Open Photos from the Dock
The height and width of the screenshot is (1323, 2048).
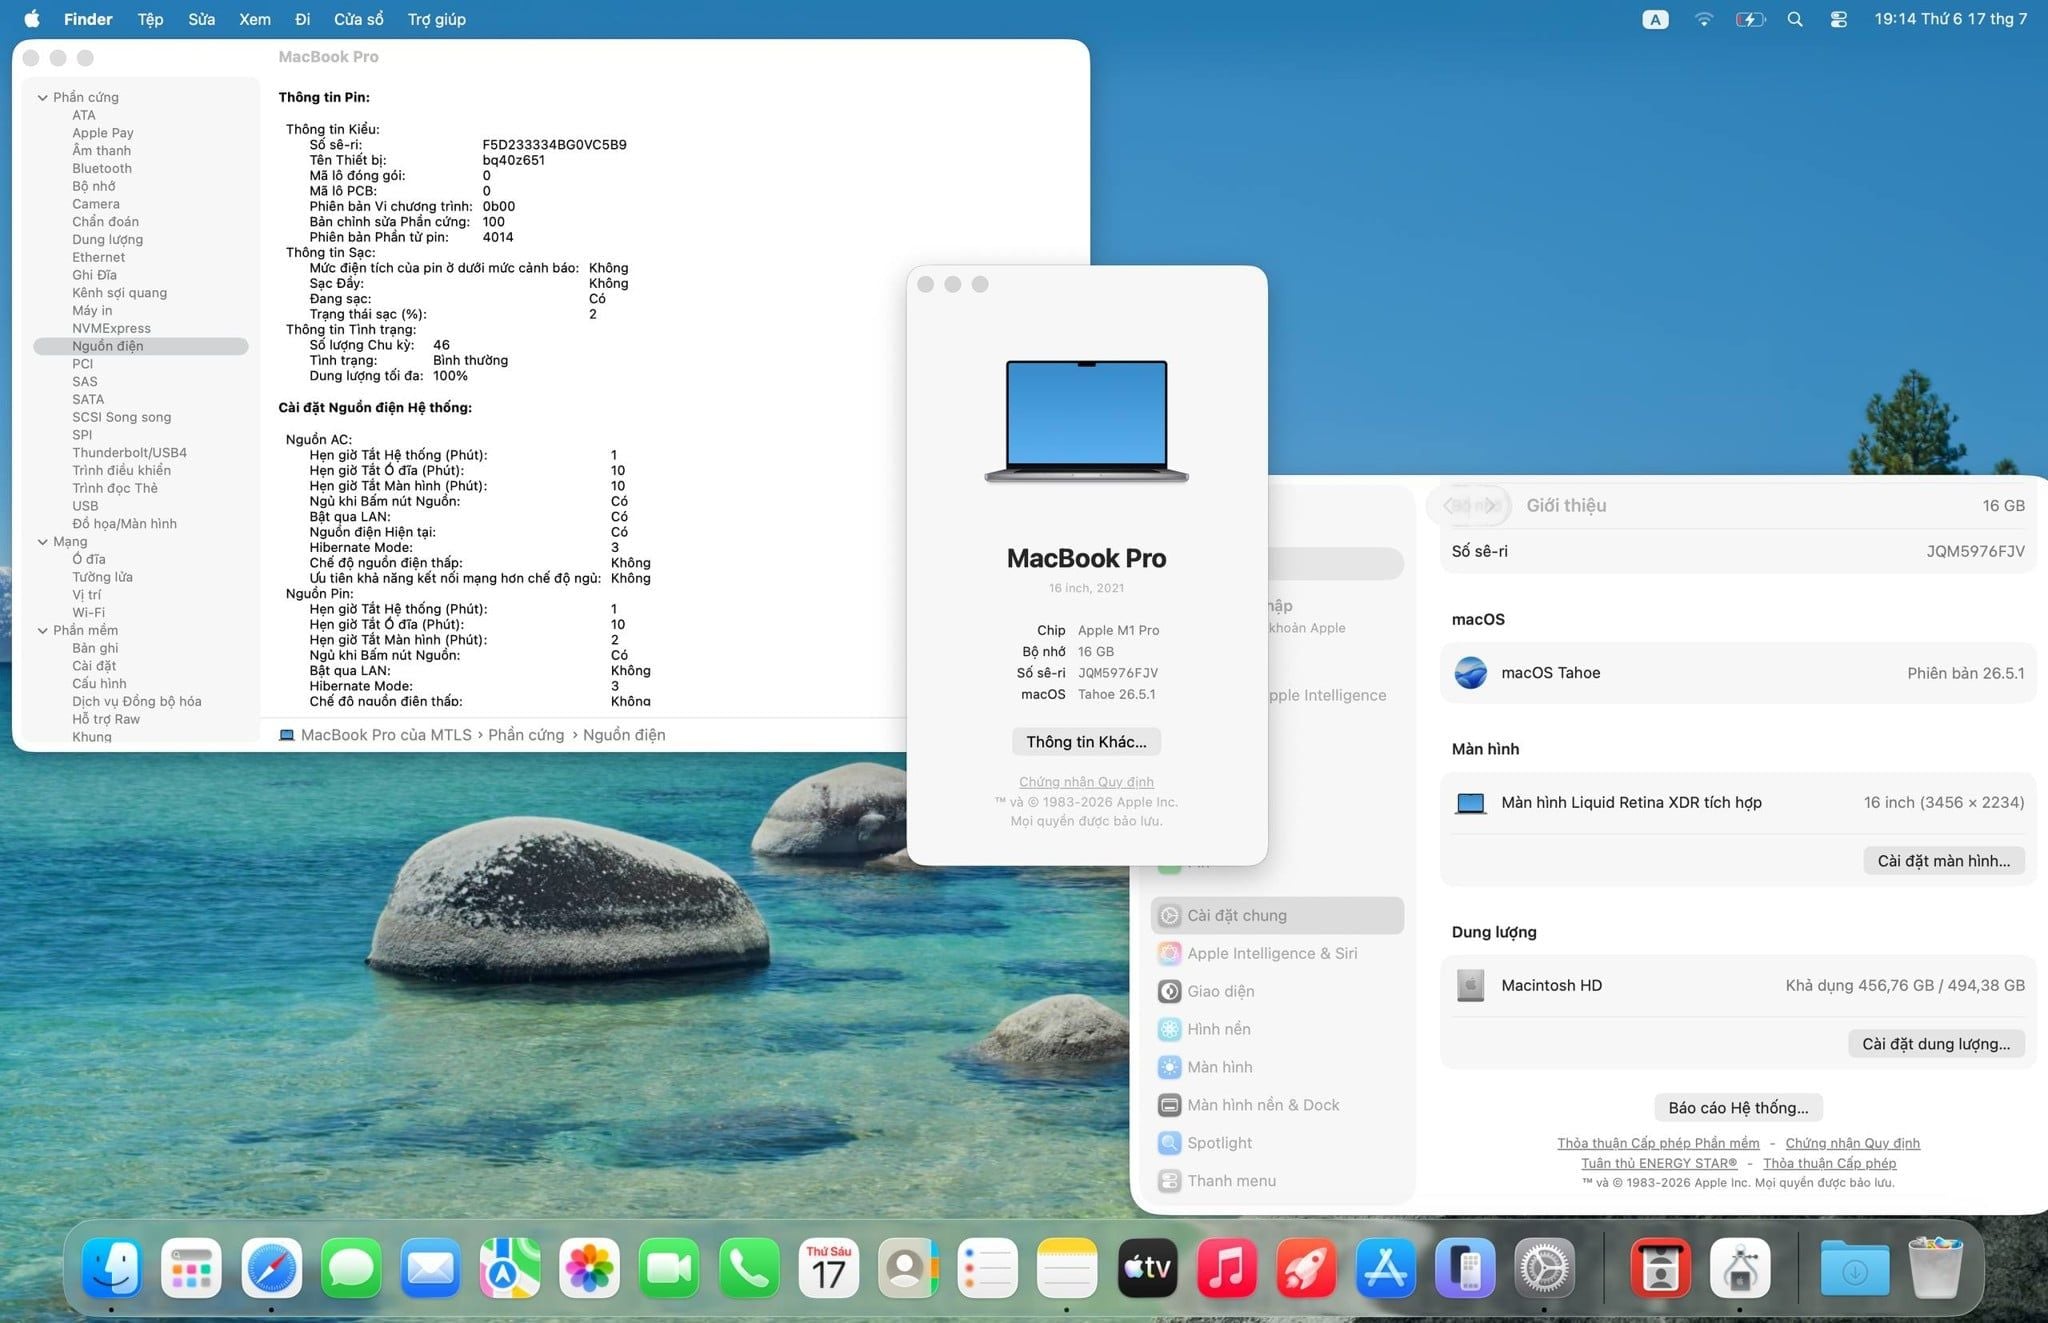coord(589,1268)
